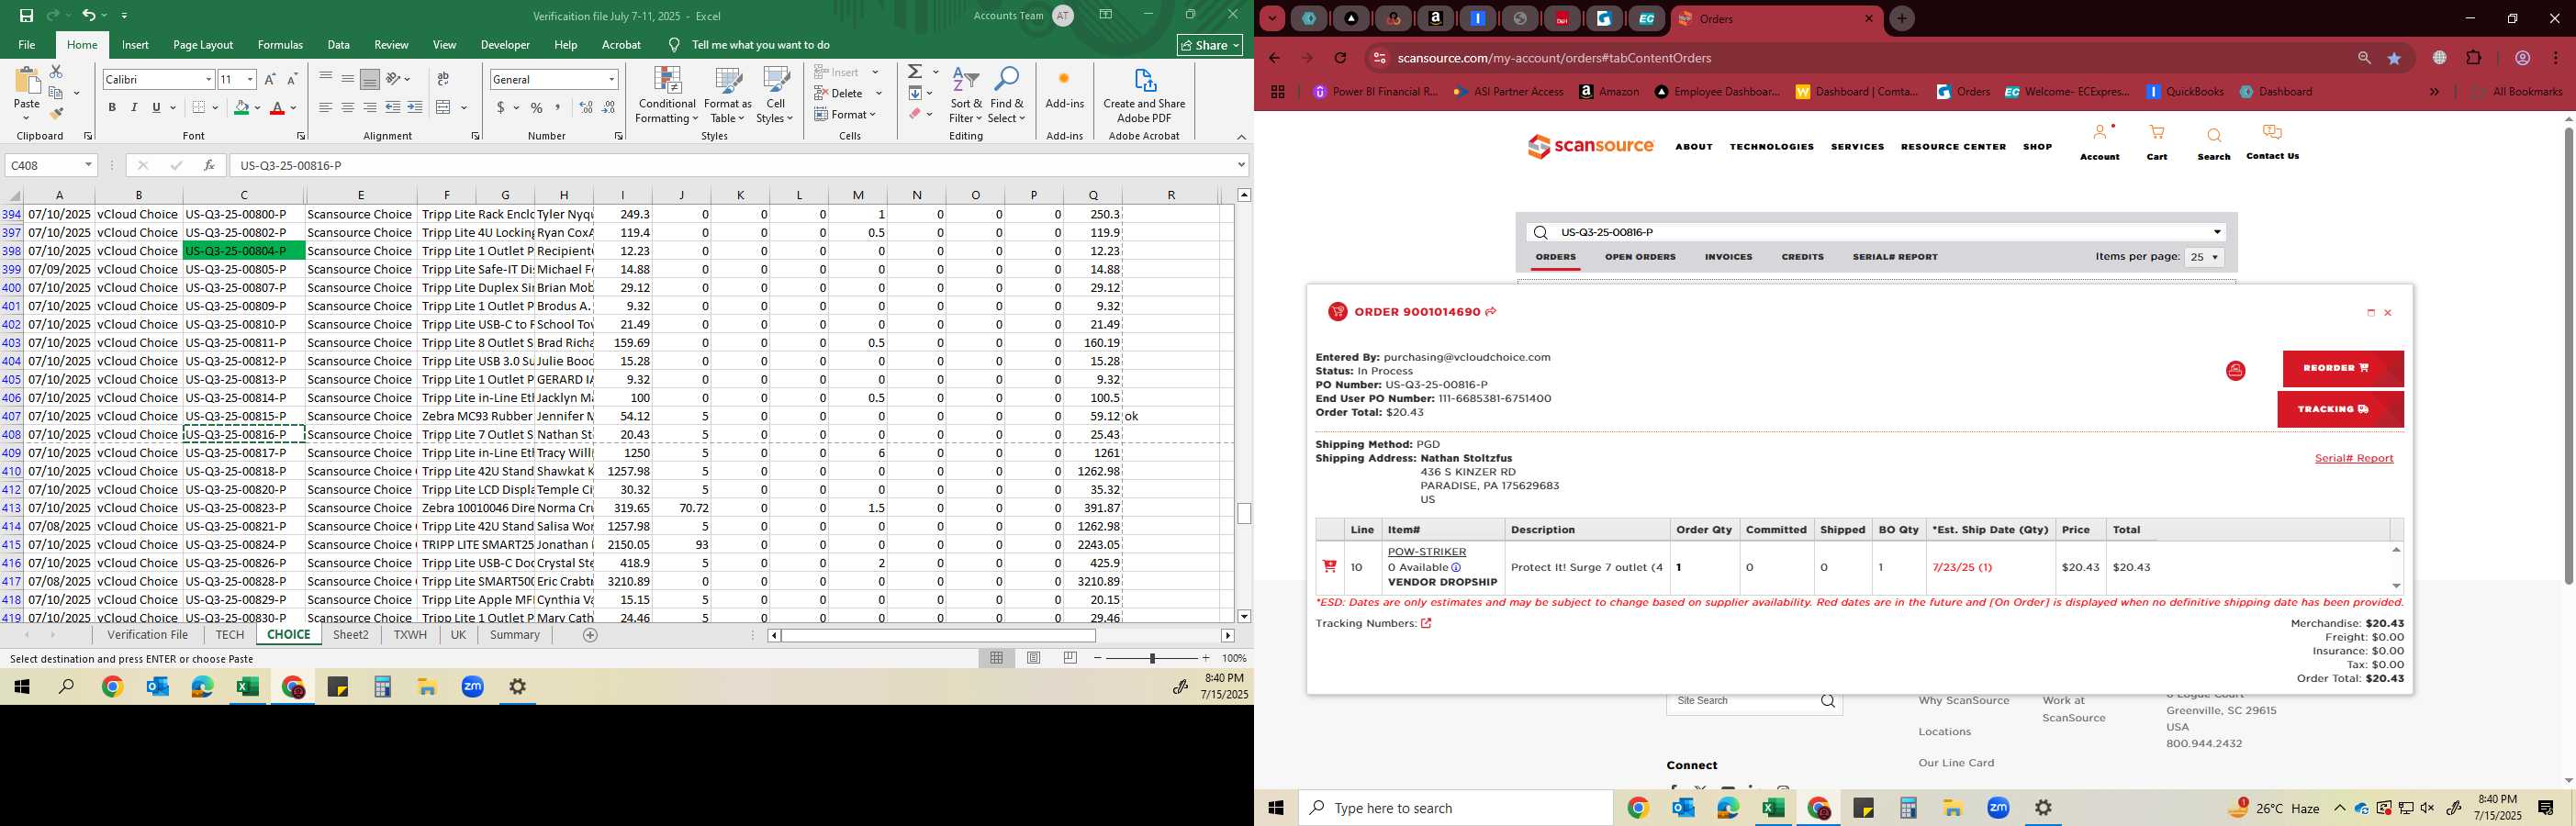The width and height of the screenshot is (2576, 826).
Task: Click the Increase Font Size icon
Action: pos(270,79)
